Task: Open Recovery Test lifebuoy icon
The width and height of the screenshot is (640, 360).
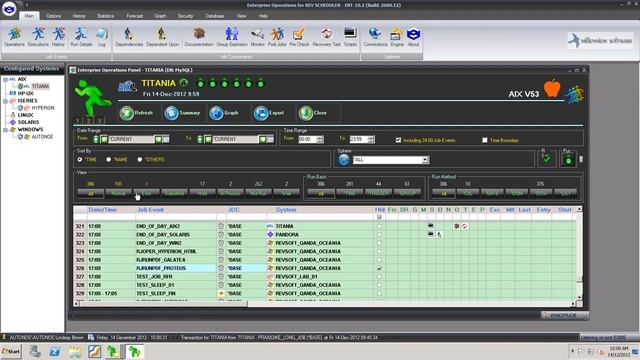Action: click(x=326, y=37)
